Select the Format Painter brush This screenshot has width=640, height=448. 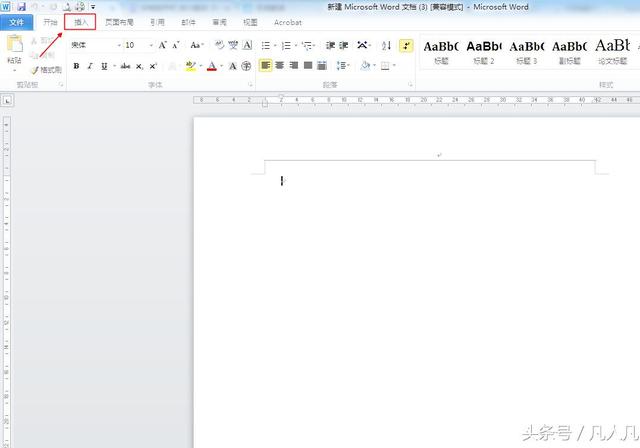click(x=46, y=70)
